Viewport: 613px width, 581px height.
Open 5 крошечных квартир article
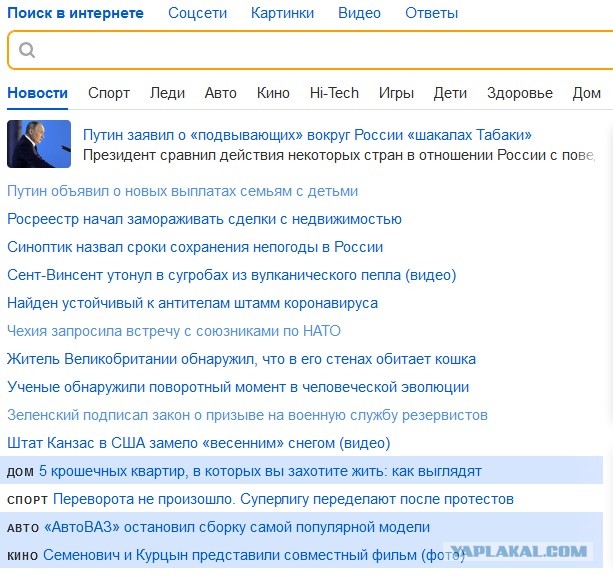tap(260, 471)
